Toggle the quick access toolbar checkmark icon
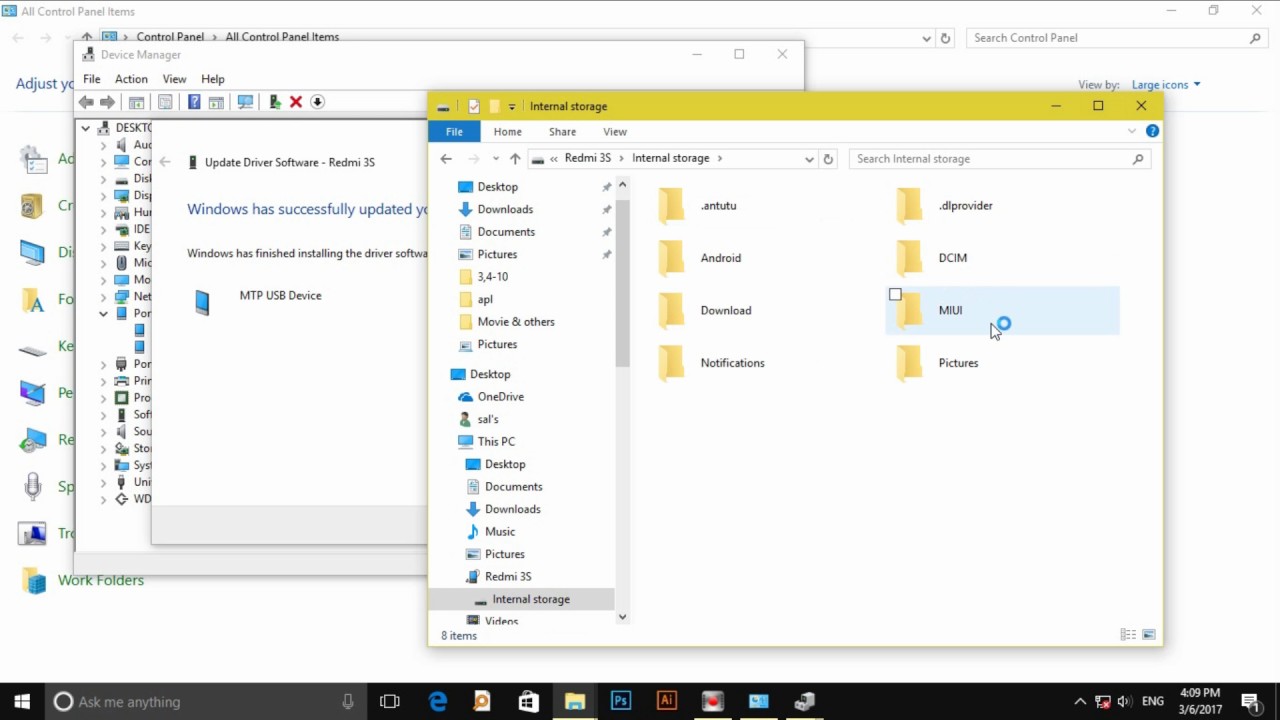The width and height of the screenshot is (1280, 720). 474,106
